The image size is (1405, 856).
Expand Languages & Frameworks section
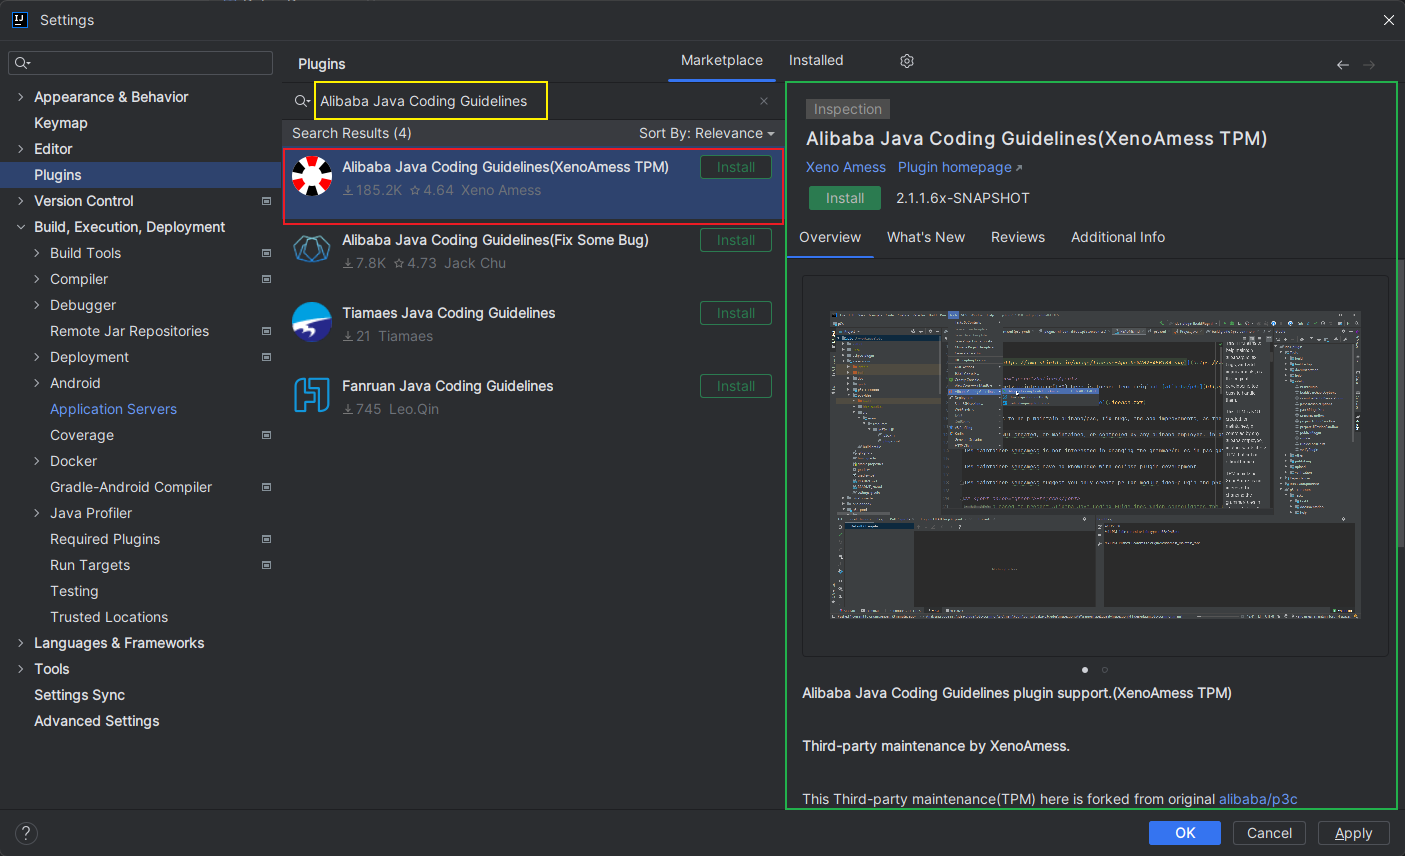coord(21,643)
